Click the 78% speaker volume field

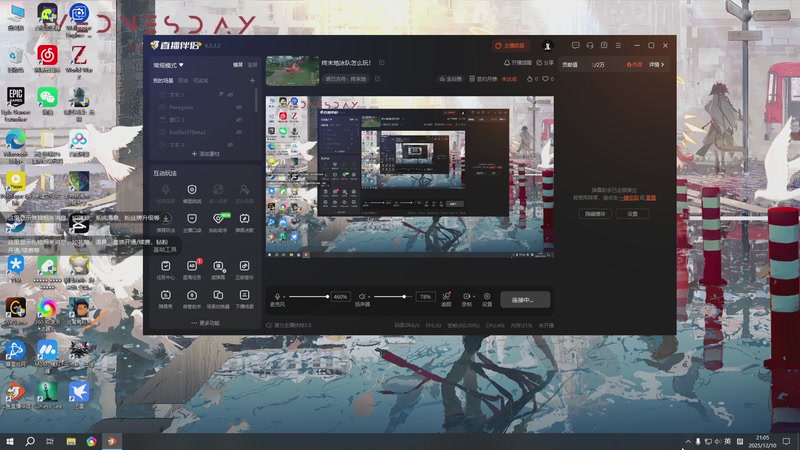(426, 296)
